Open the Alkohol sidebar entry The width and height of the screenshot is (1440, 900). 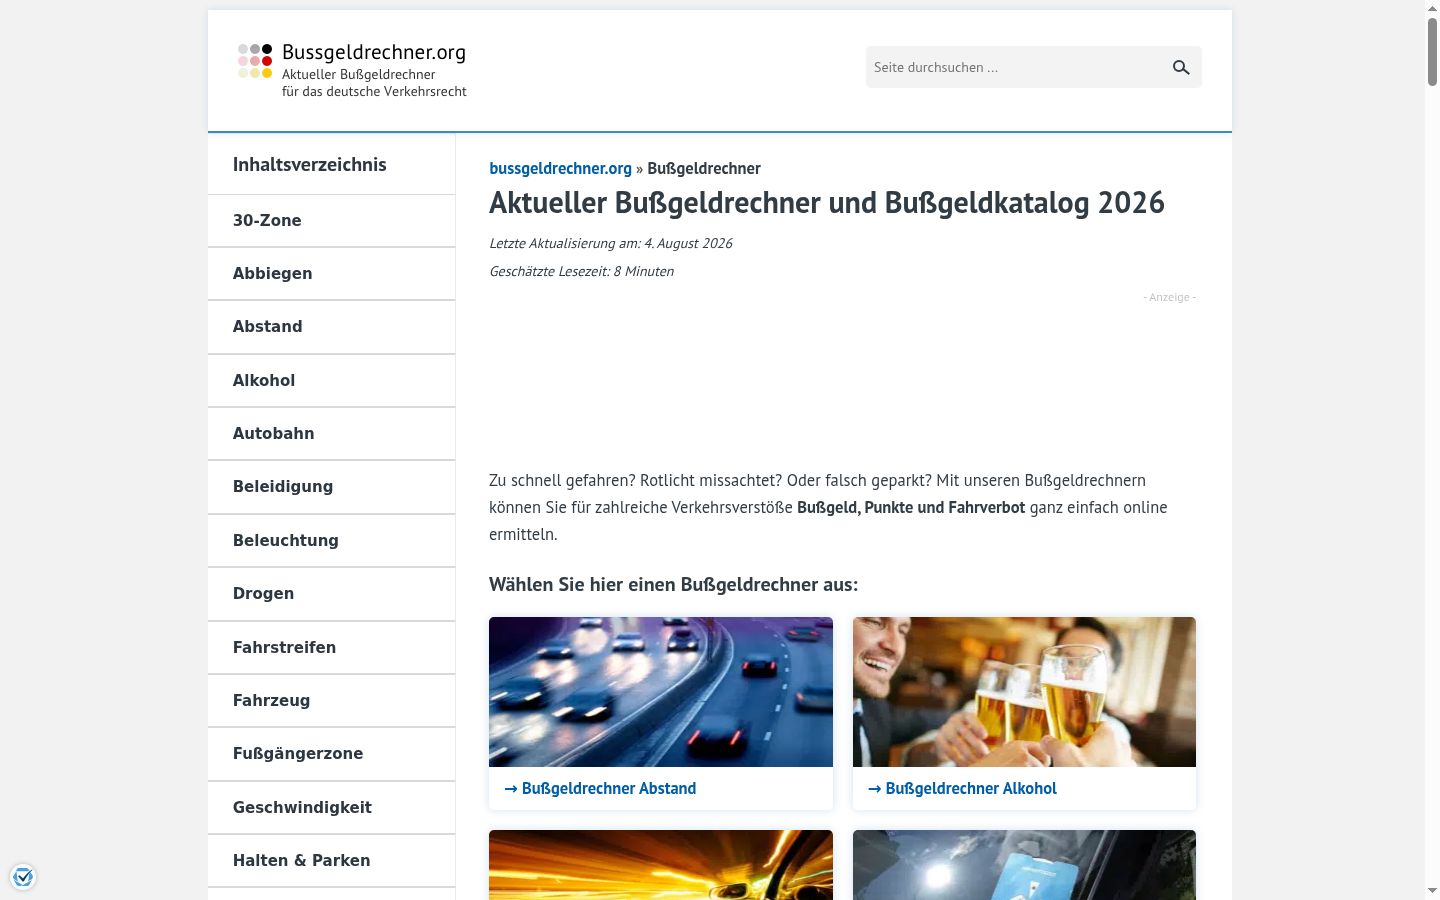[x=331, y=381]
